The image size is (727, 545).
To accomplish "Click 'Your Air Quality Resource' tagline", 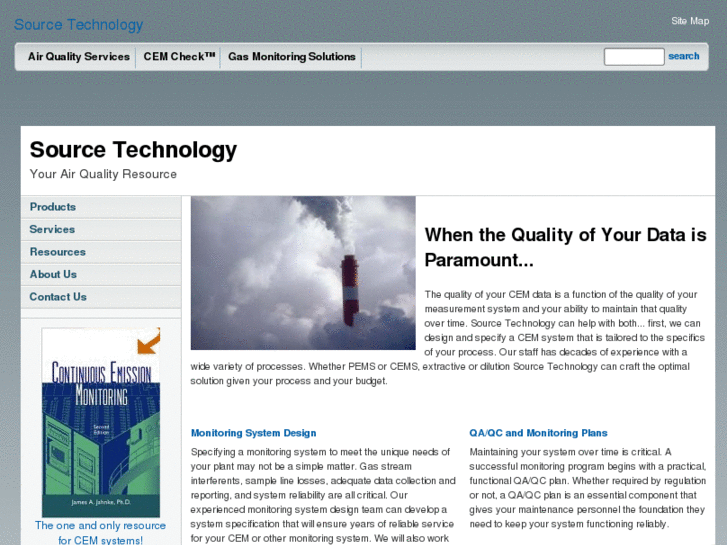I will point(103,174).
